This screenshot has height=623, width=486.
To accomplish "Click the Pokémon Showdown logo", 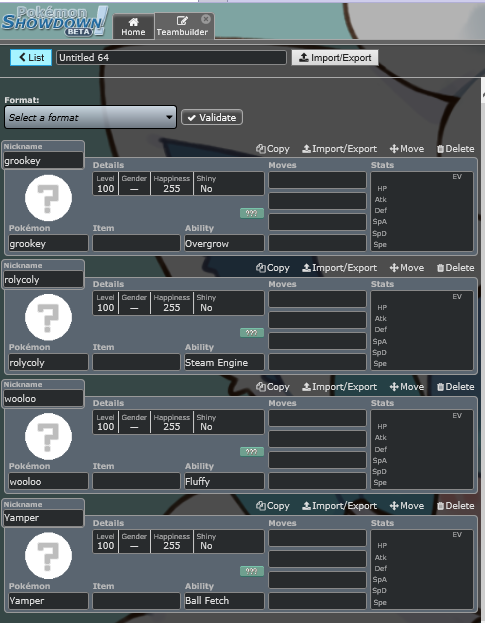I will pos(54,22).
